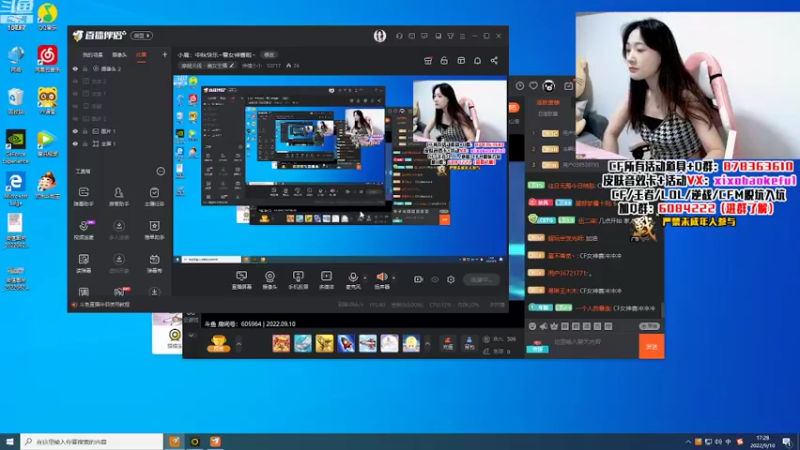Toggle the preview eye icon in bottom bar

tap(435, 280)
